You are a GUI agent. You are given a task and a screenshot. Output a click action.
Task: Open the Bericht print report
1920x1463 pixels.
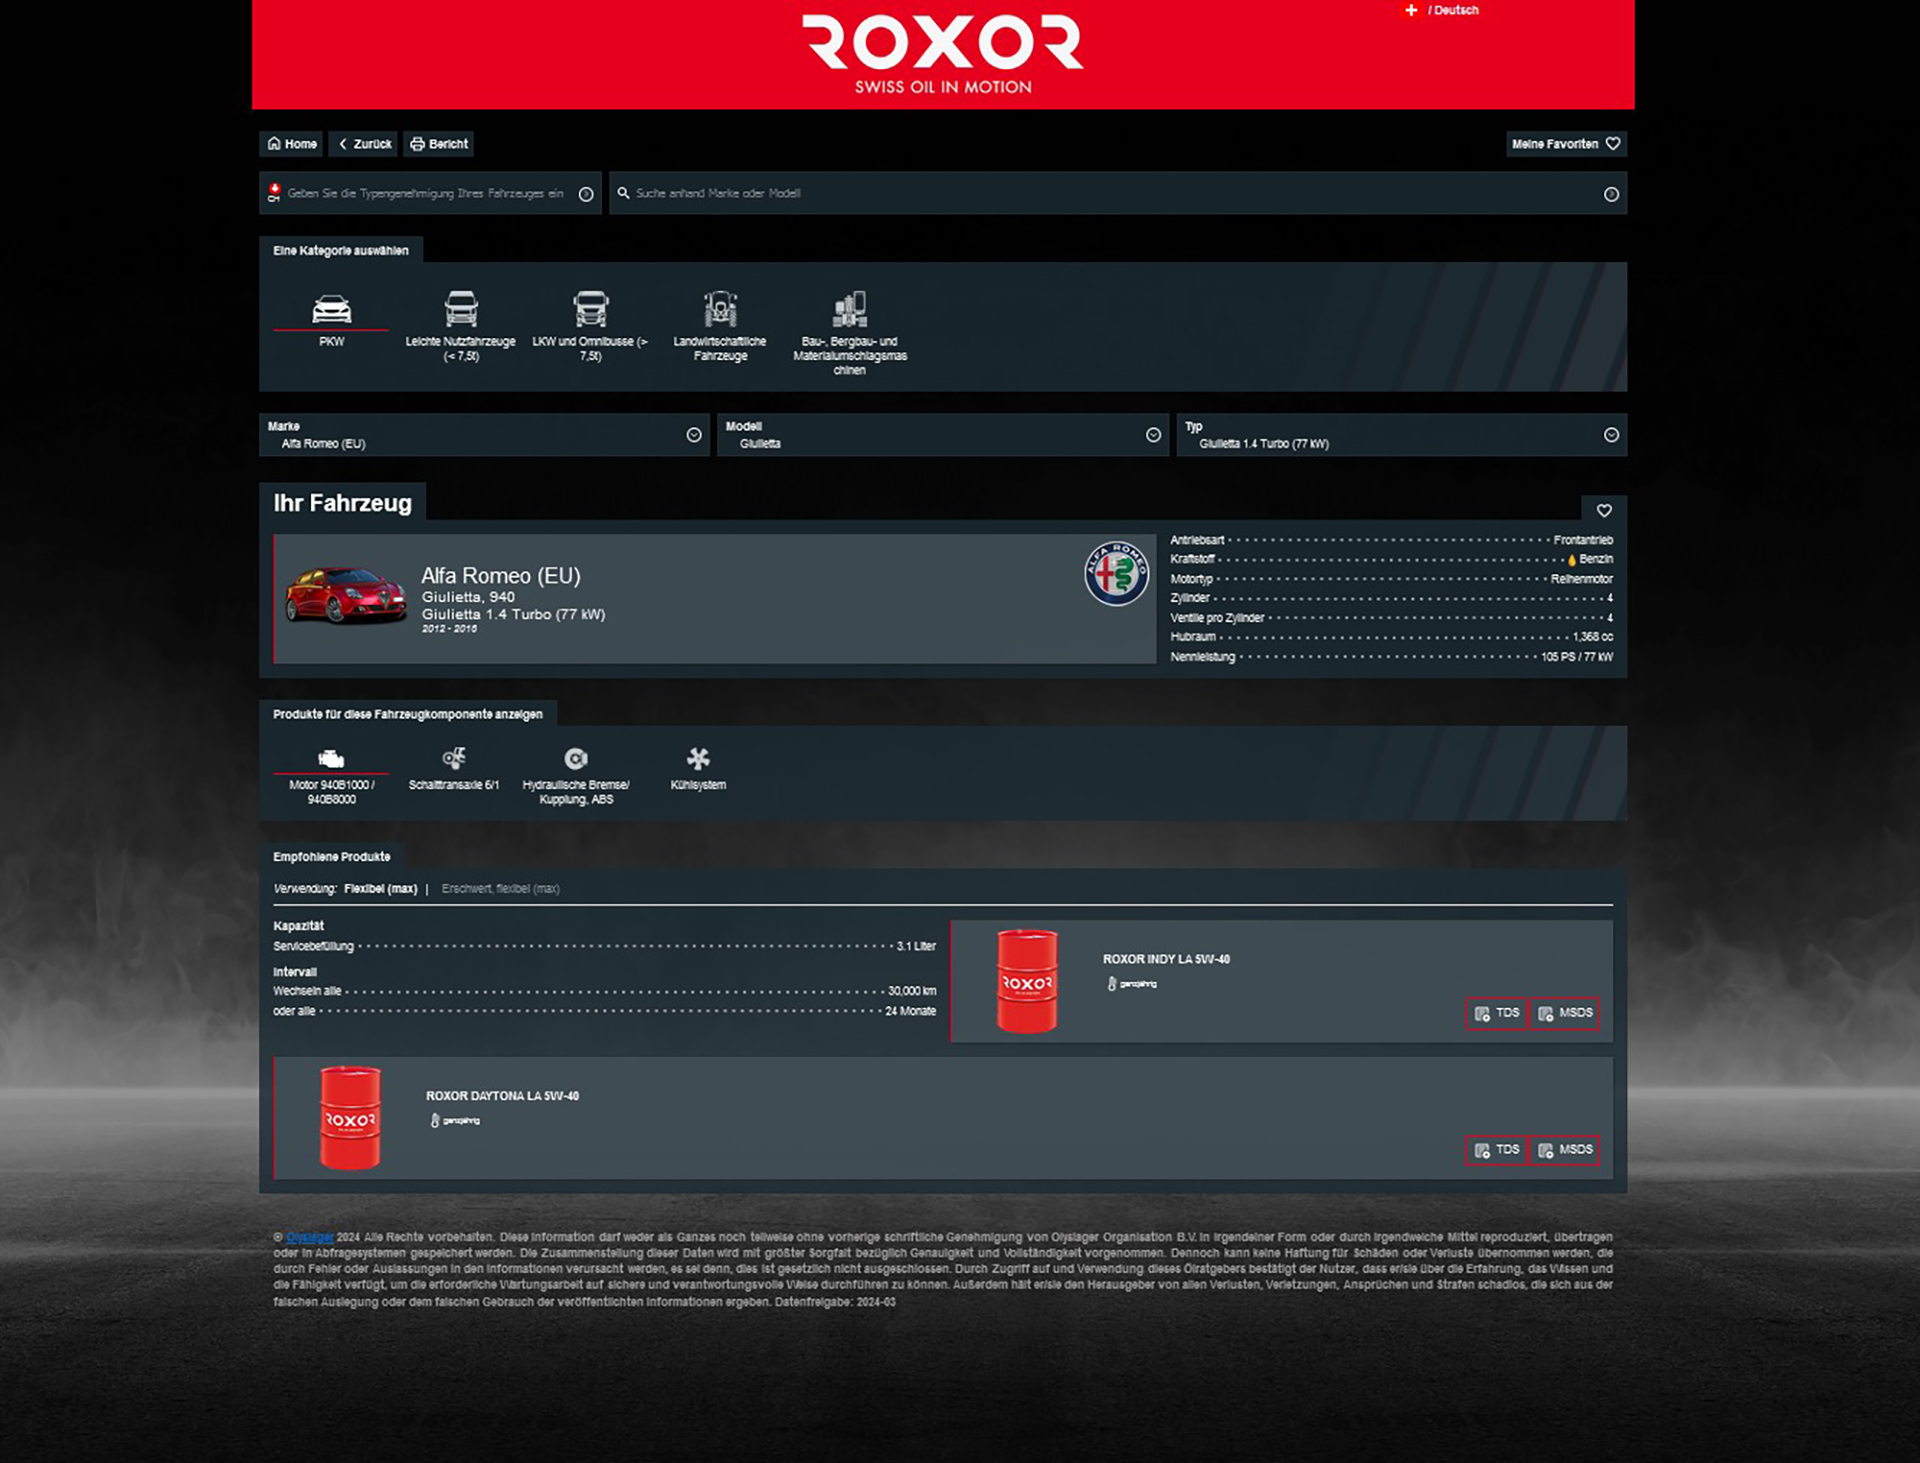click(x=439, y=144)
